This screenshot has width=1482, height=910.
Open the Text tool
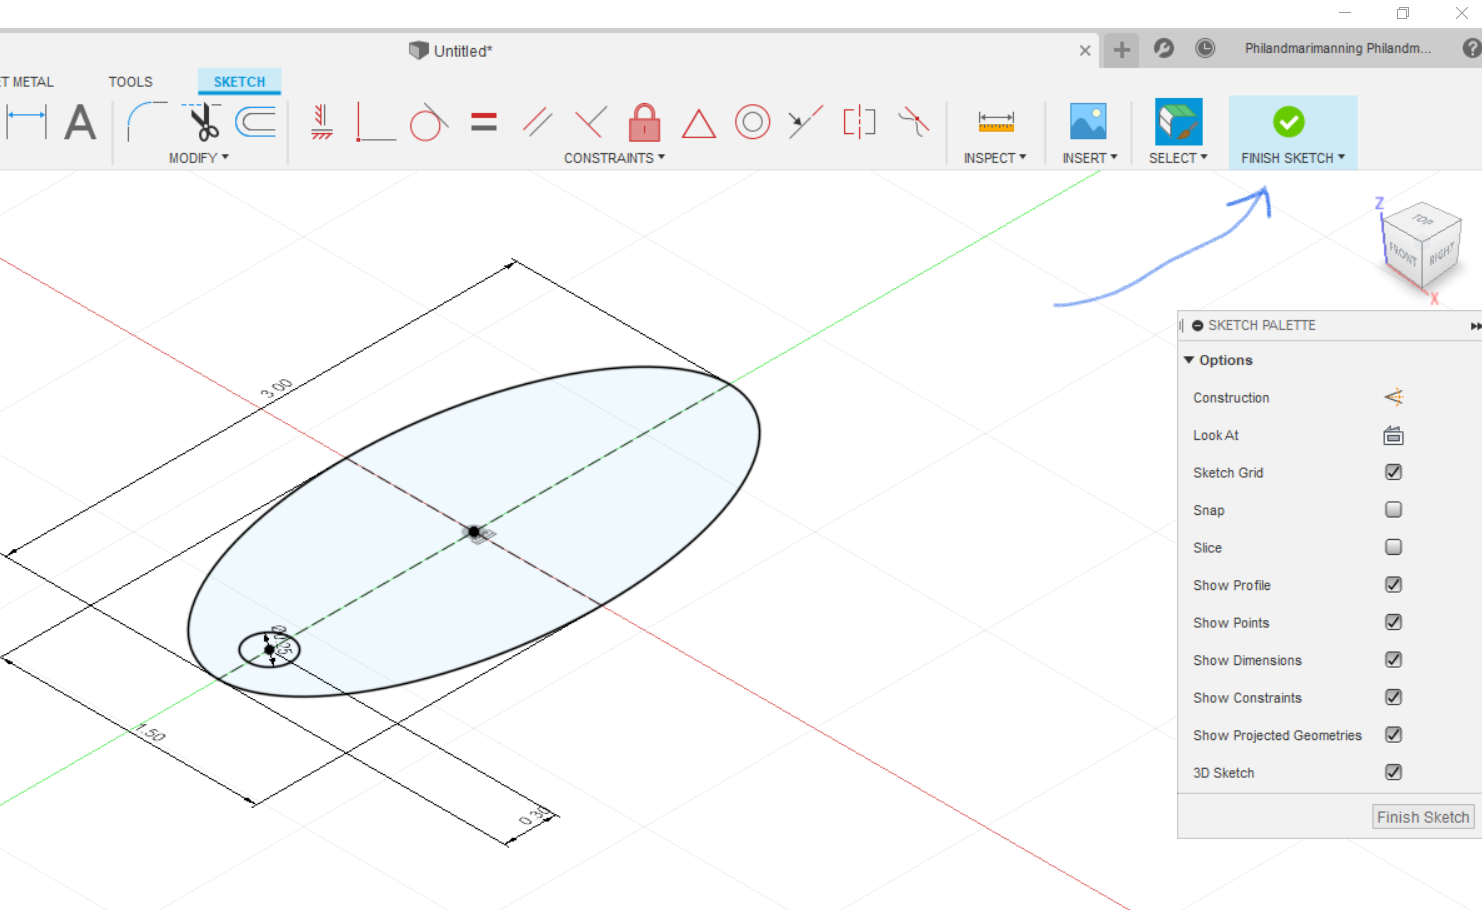coord(80,122)
